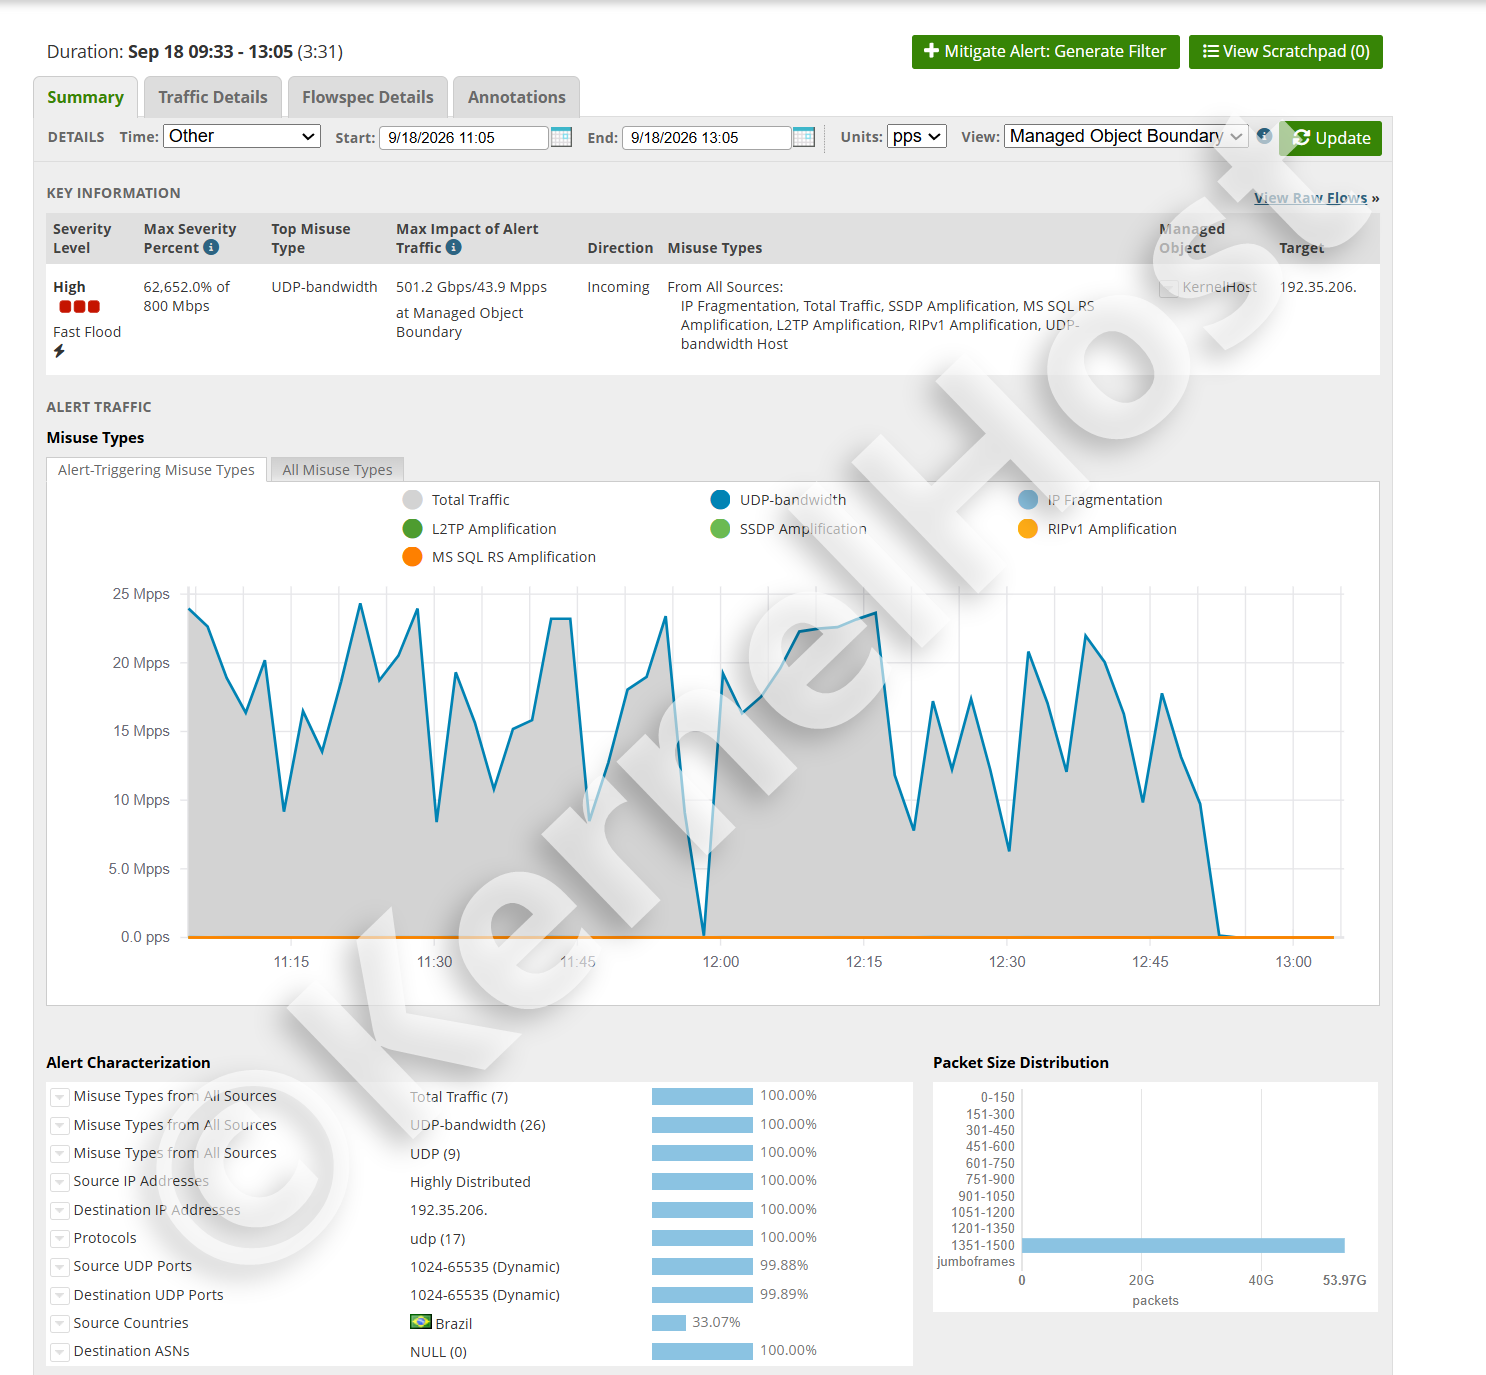Switch to the Flowspec Details tab

tap(368, 97)
